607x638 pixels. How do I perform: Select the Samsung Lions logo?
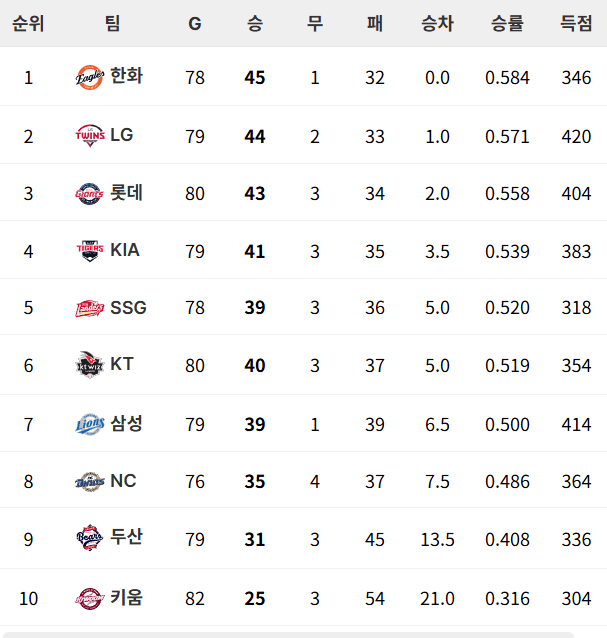pos(90,424)
